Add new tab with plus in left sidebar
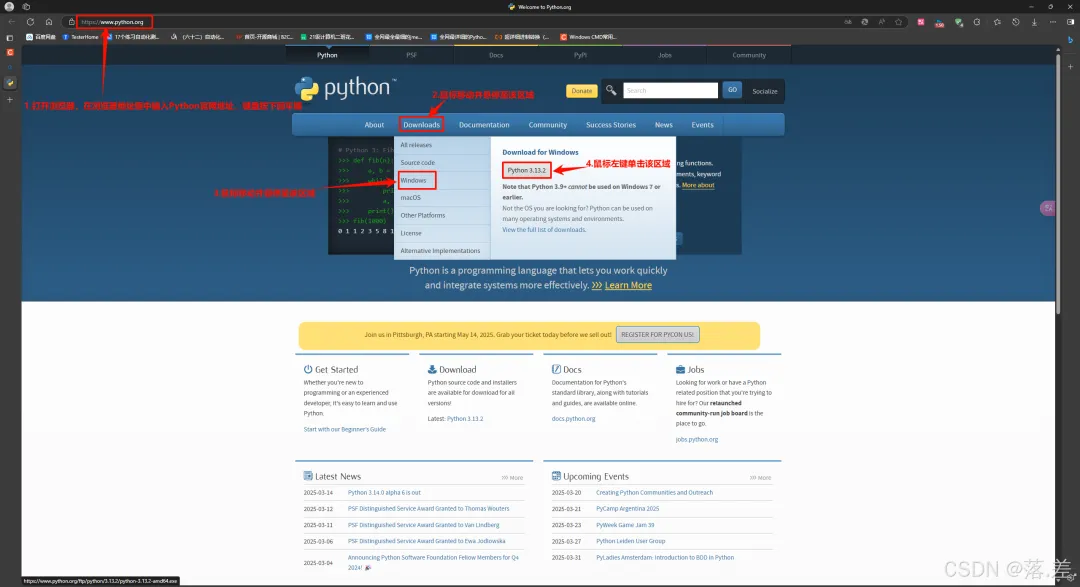Image resolution: width=1080 pixels, height=587 pixels. (10, 100)
